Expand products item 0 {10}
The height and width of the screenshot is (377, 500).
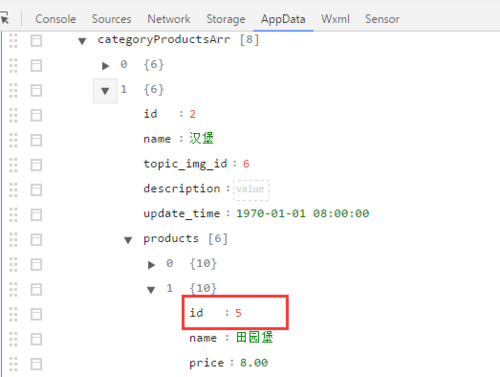(x=152, y=265)
